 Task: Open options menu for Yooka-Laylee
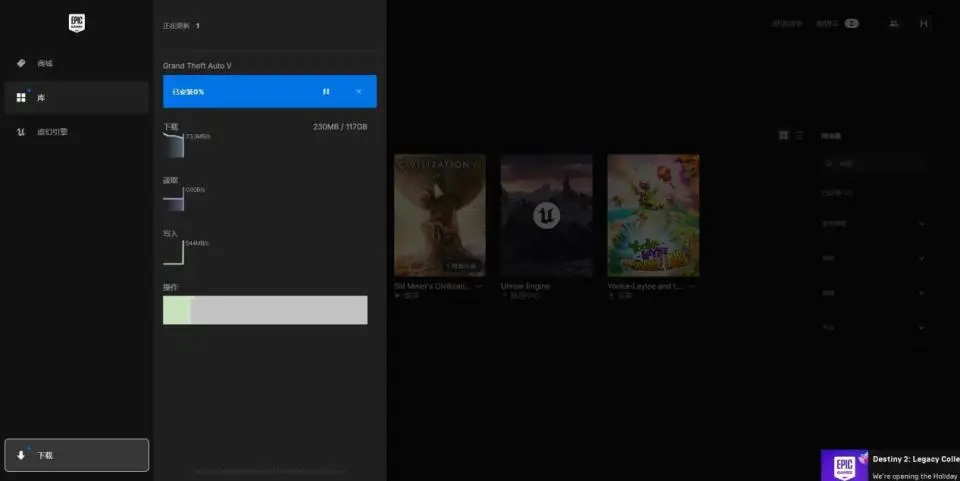pos(692,286)
